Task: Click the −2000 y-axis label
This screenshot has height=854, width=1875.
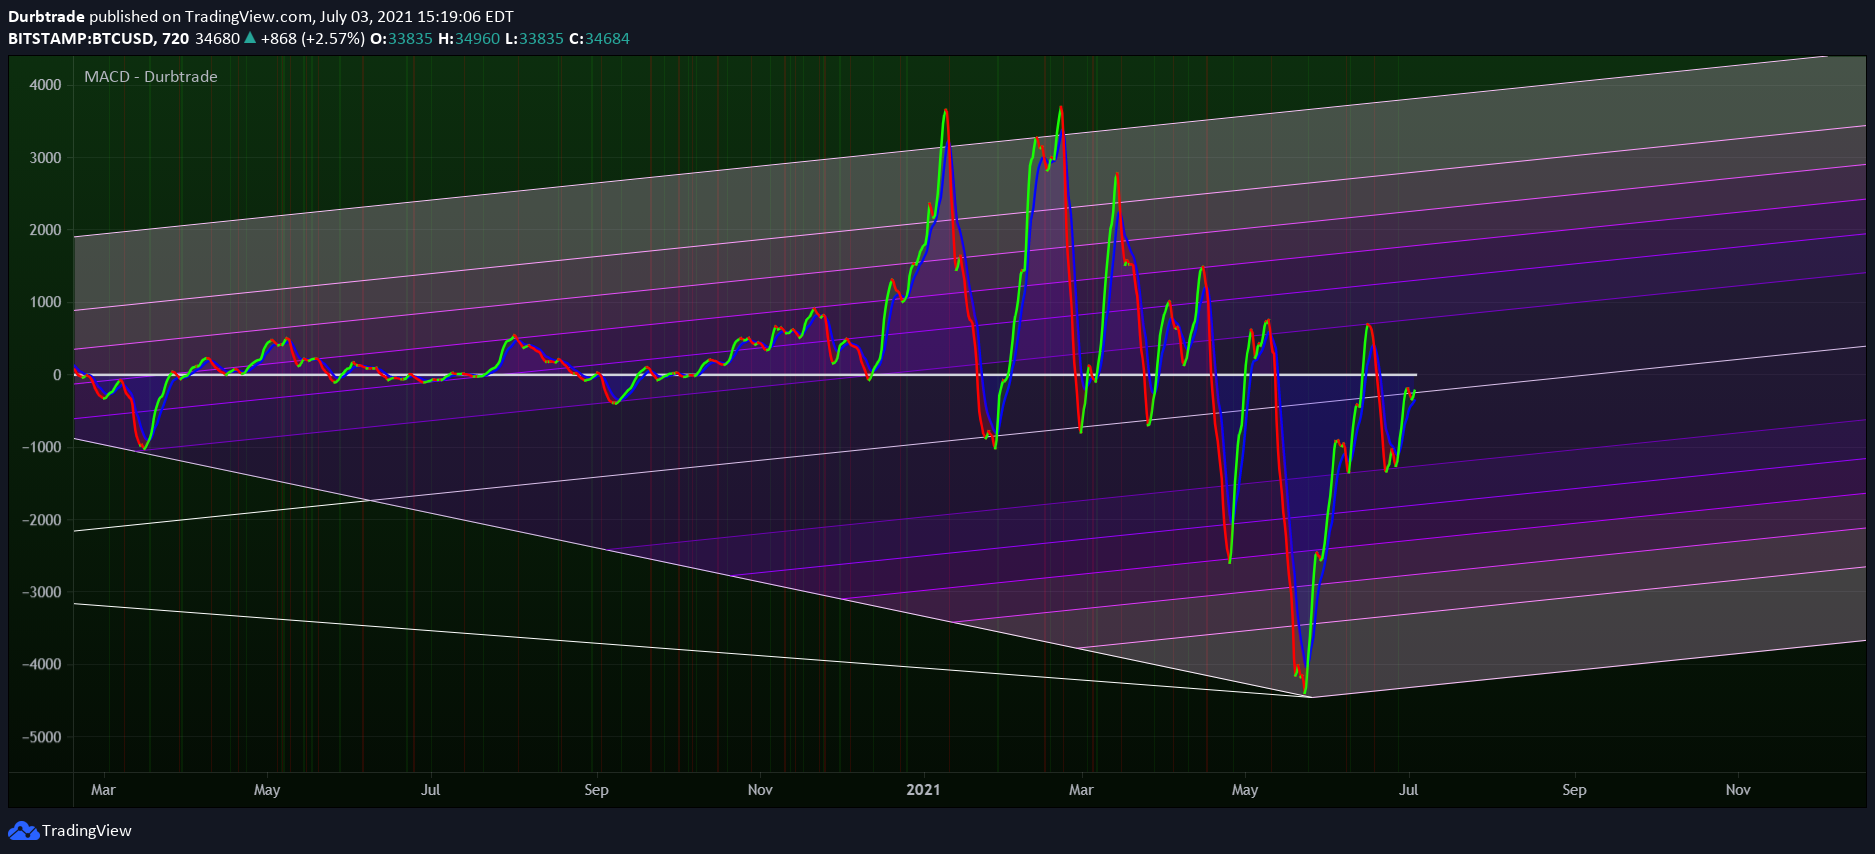Action: (x=41, y=520)
